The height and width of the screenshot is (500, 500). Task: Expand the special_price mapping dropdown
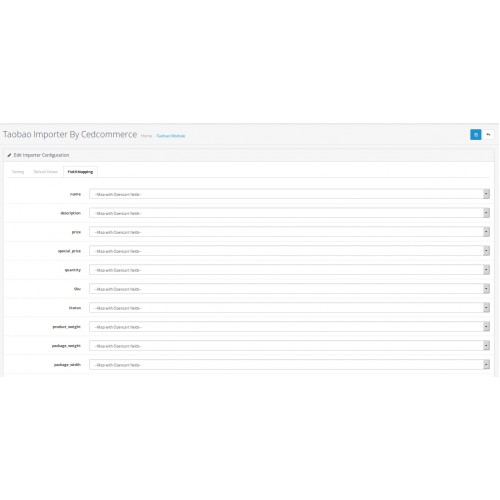[x=289, y=251]
